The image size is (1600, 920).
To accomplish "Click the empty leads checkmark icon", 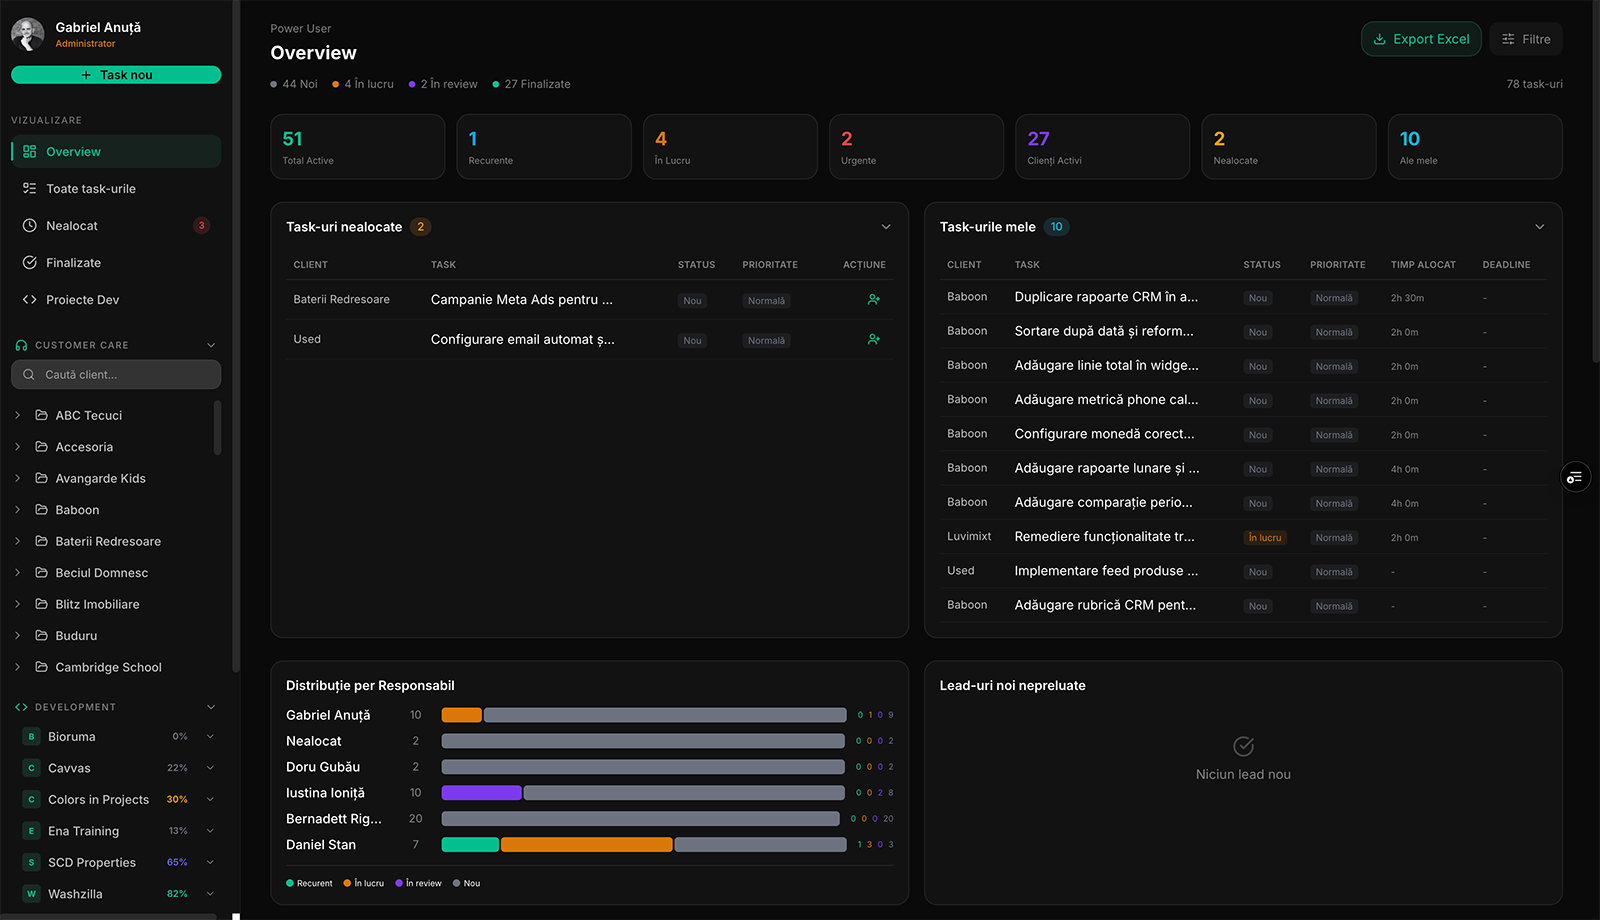I will 1243,746.
